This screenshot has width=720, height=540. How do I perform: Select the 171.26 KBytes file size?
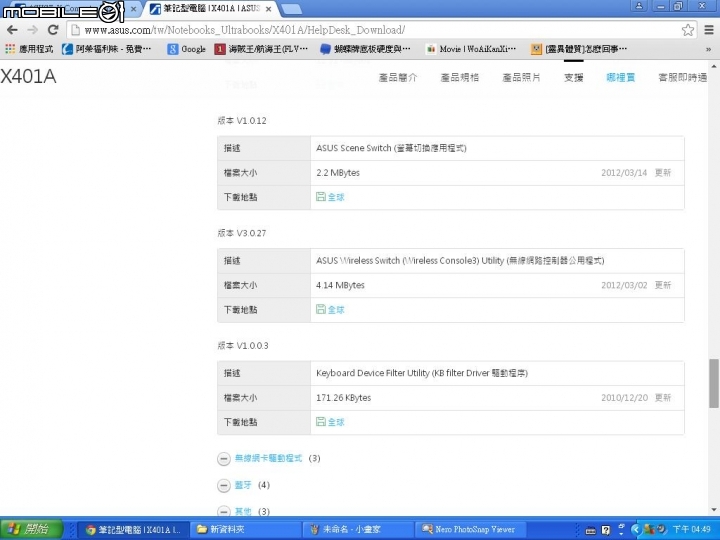[x=343, y=397]
